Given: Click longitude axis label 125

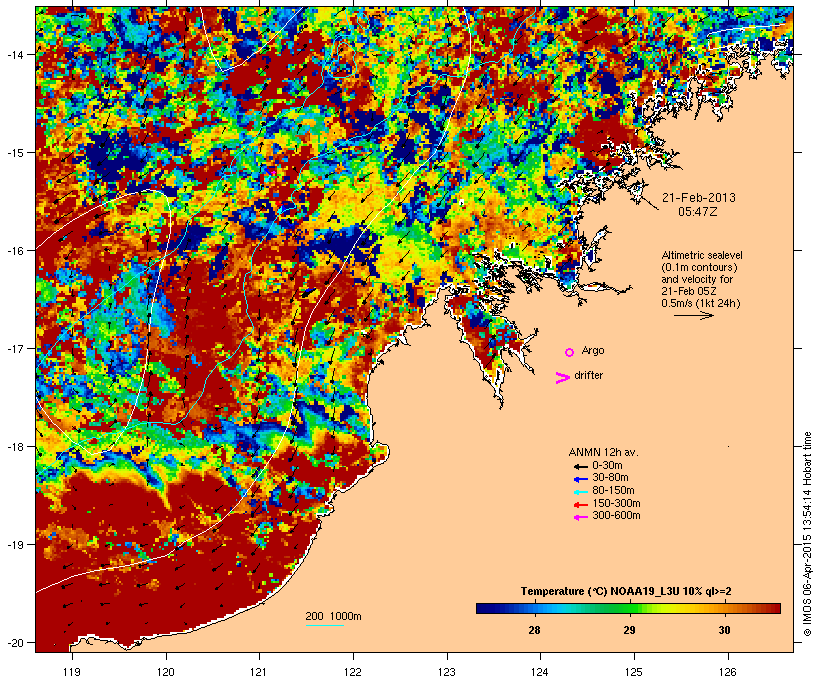Looking at the screenshot, I should pos(634,672).
